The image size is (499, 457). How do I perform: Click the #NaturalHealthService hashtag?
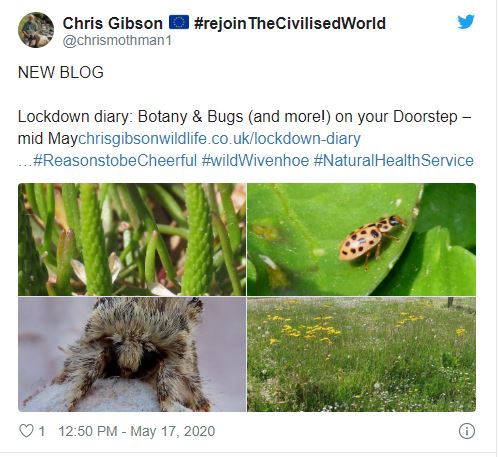pyautogui.click(x=394, y=160)
